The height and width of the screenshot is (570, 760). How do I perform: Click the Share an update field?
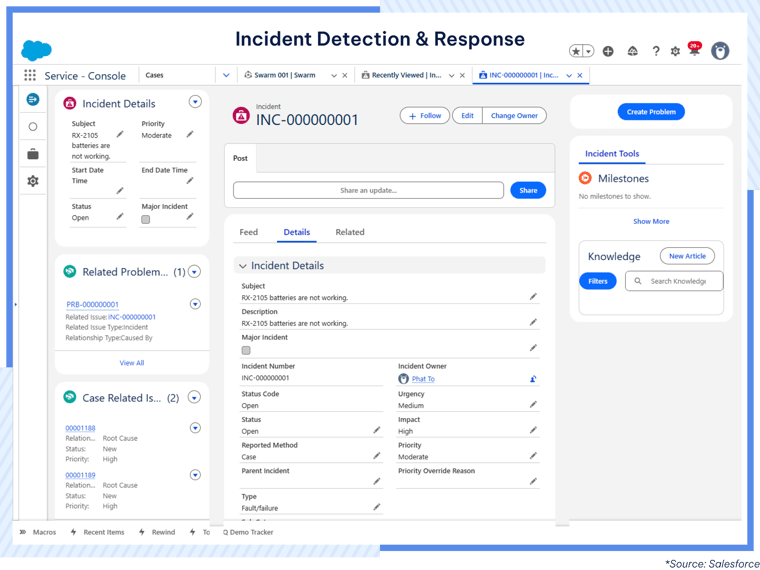368,190
